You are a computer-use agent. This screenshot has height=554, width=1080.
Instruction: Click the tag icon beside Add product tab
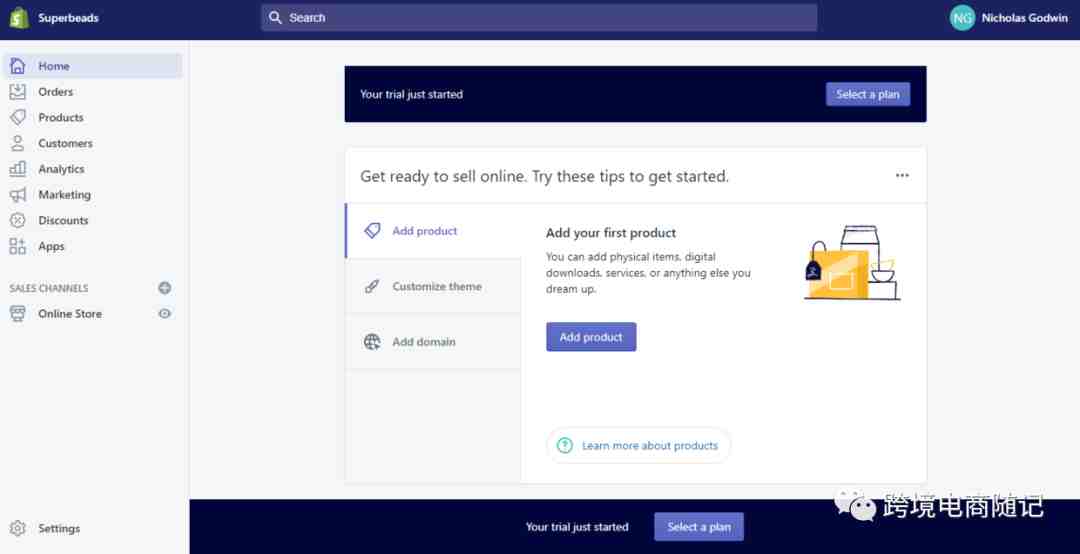tap(372, 231)
